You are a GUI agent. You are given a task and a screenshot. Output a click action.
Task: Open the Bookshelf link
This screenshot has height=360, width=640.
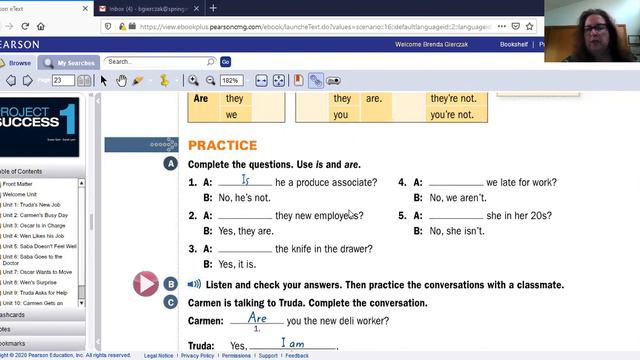pos(513,44)
